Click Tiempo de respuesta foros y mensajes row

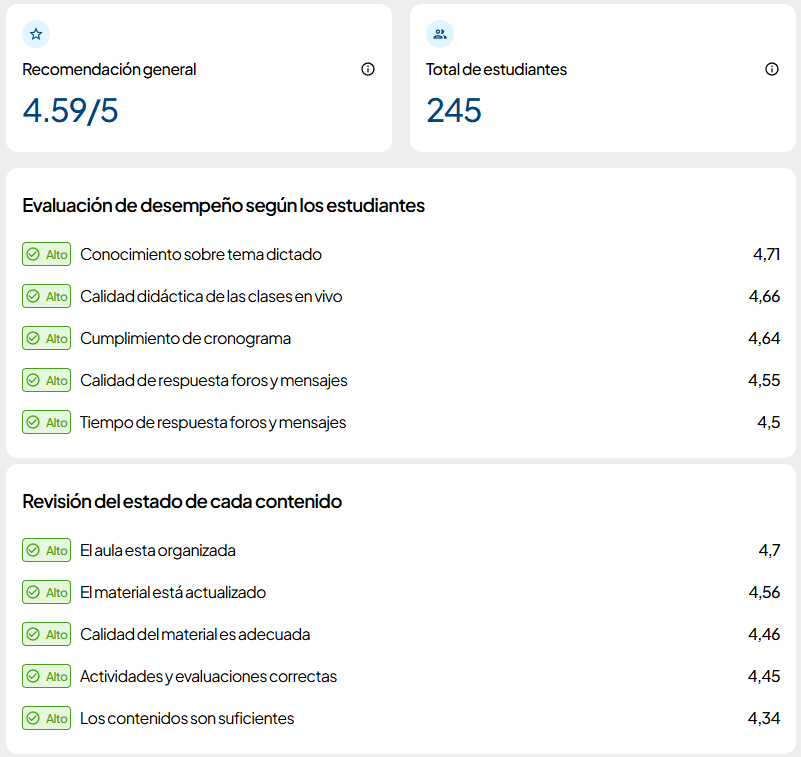tap(401, 422)
